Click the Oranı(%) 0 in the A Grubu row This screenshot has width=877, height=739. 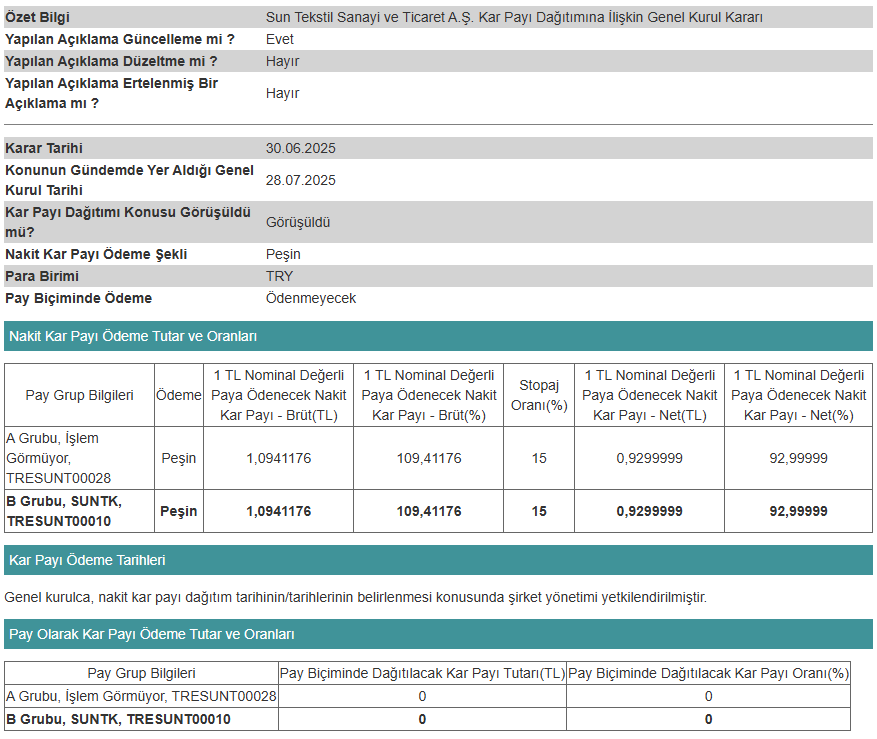pyautogui.click(x=709, y=696)
